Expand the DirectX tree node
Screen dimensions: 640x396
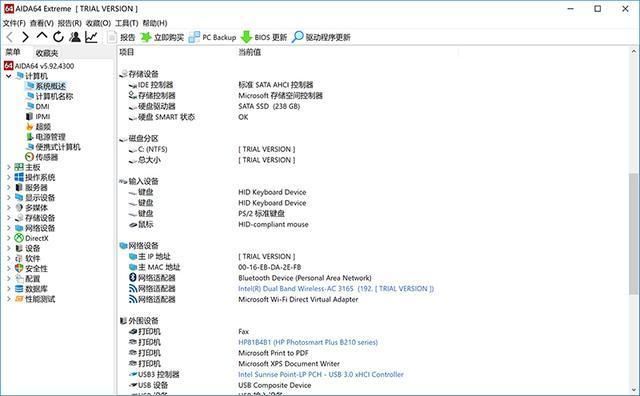(x=9, y=238)
